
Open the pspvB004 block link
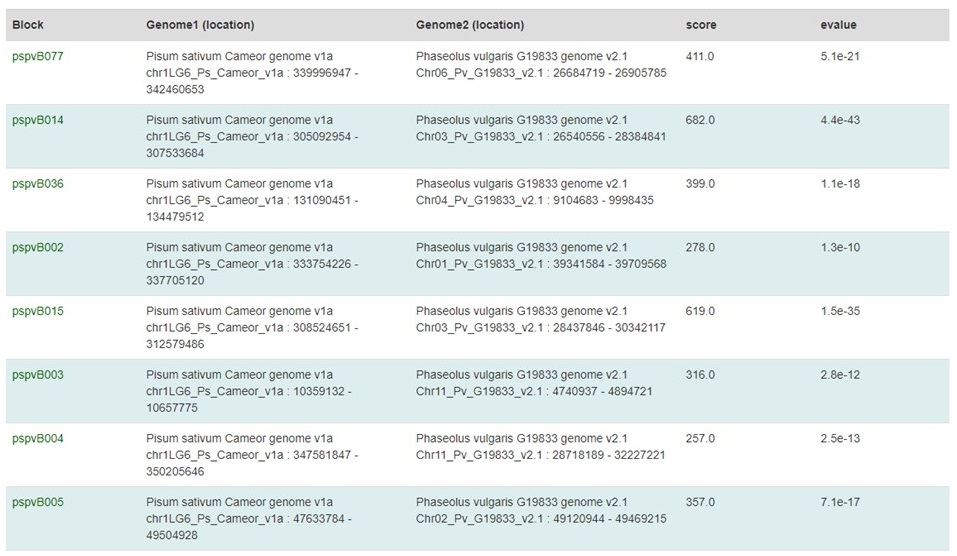pos(38,438)
